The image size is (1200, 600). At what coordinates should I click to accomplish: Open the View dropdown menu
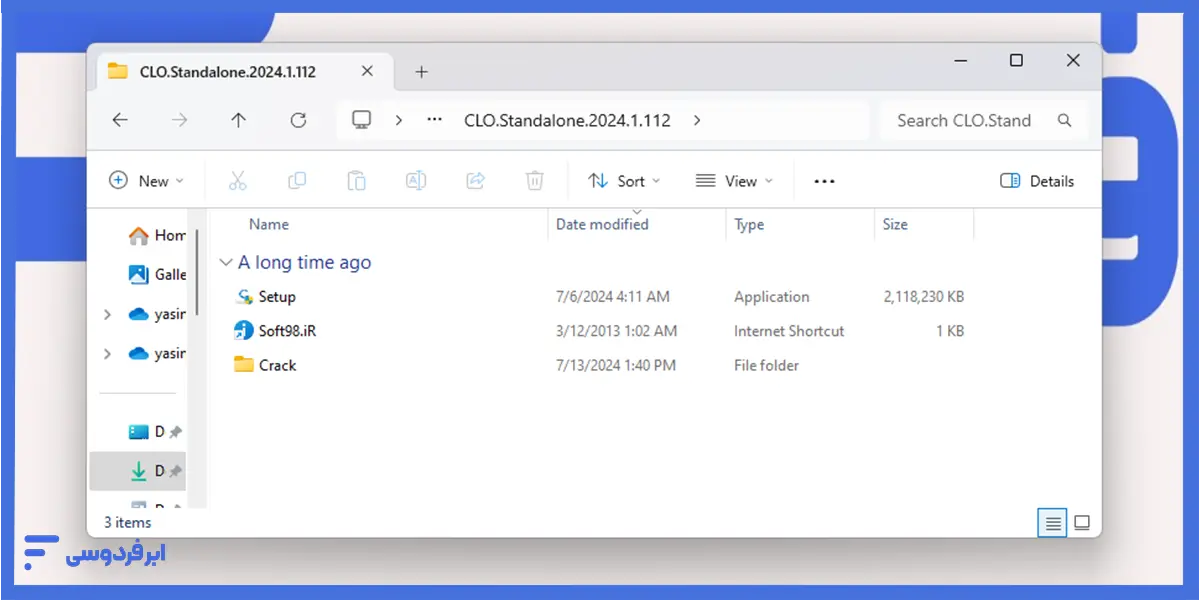pyautogui.click(x=735, y=181)
